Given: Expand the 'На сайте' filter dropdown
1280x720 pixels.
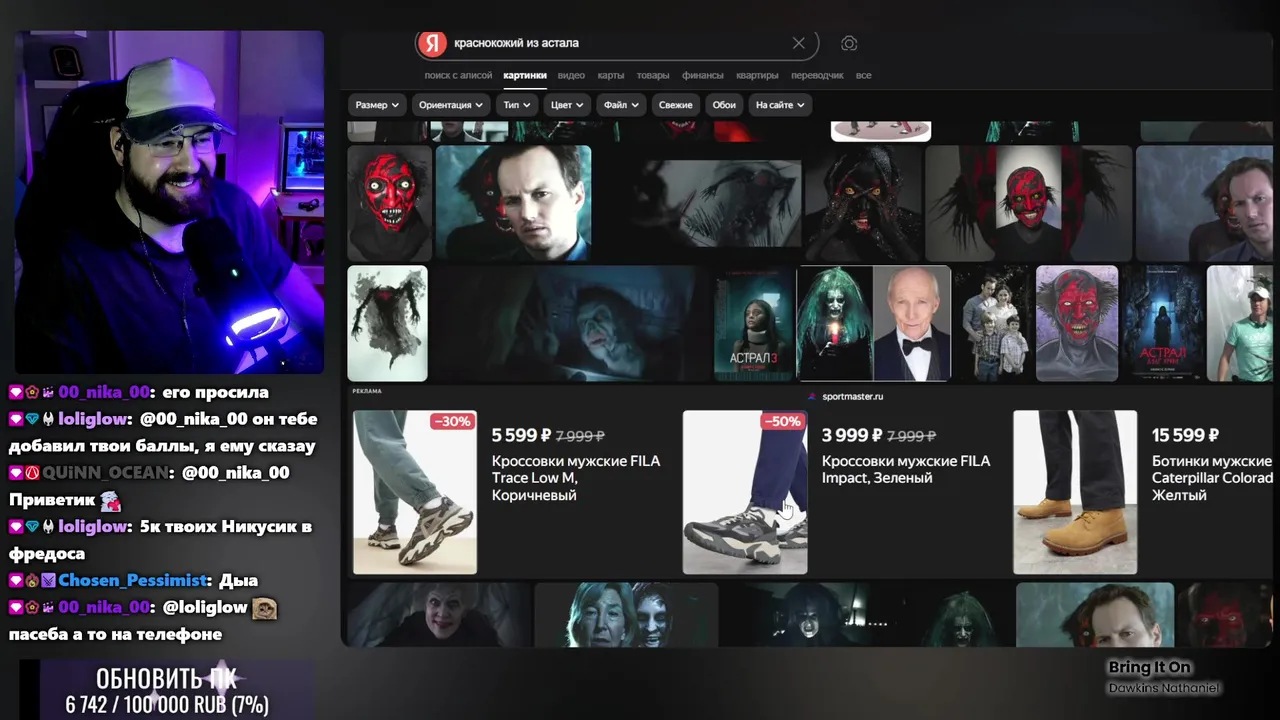Looking at the screenshot, I should point(780,105).
